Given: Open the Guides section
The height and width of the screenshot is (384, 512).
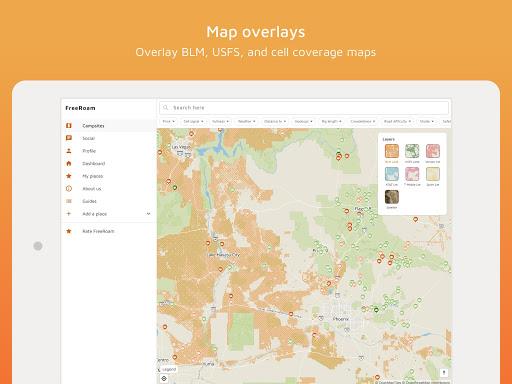Looking at the screenshot, I should tap(108, 201).
